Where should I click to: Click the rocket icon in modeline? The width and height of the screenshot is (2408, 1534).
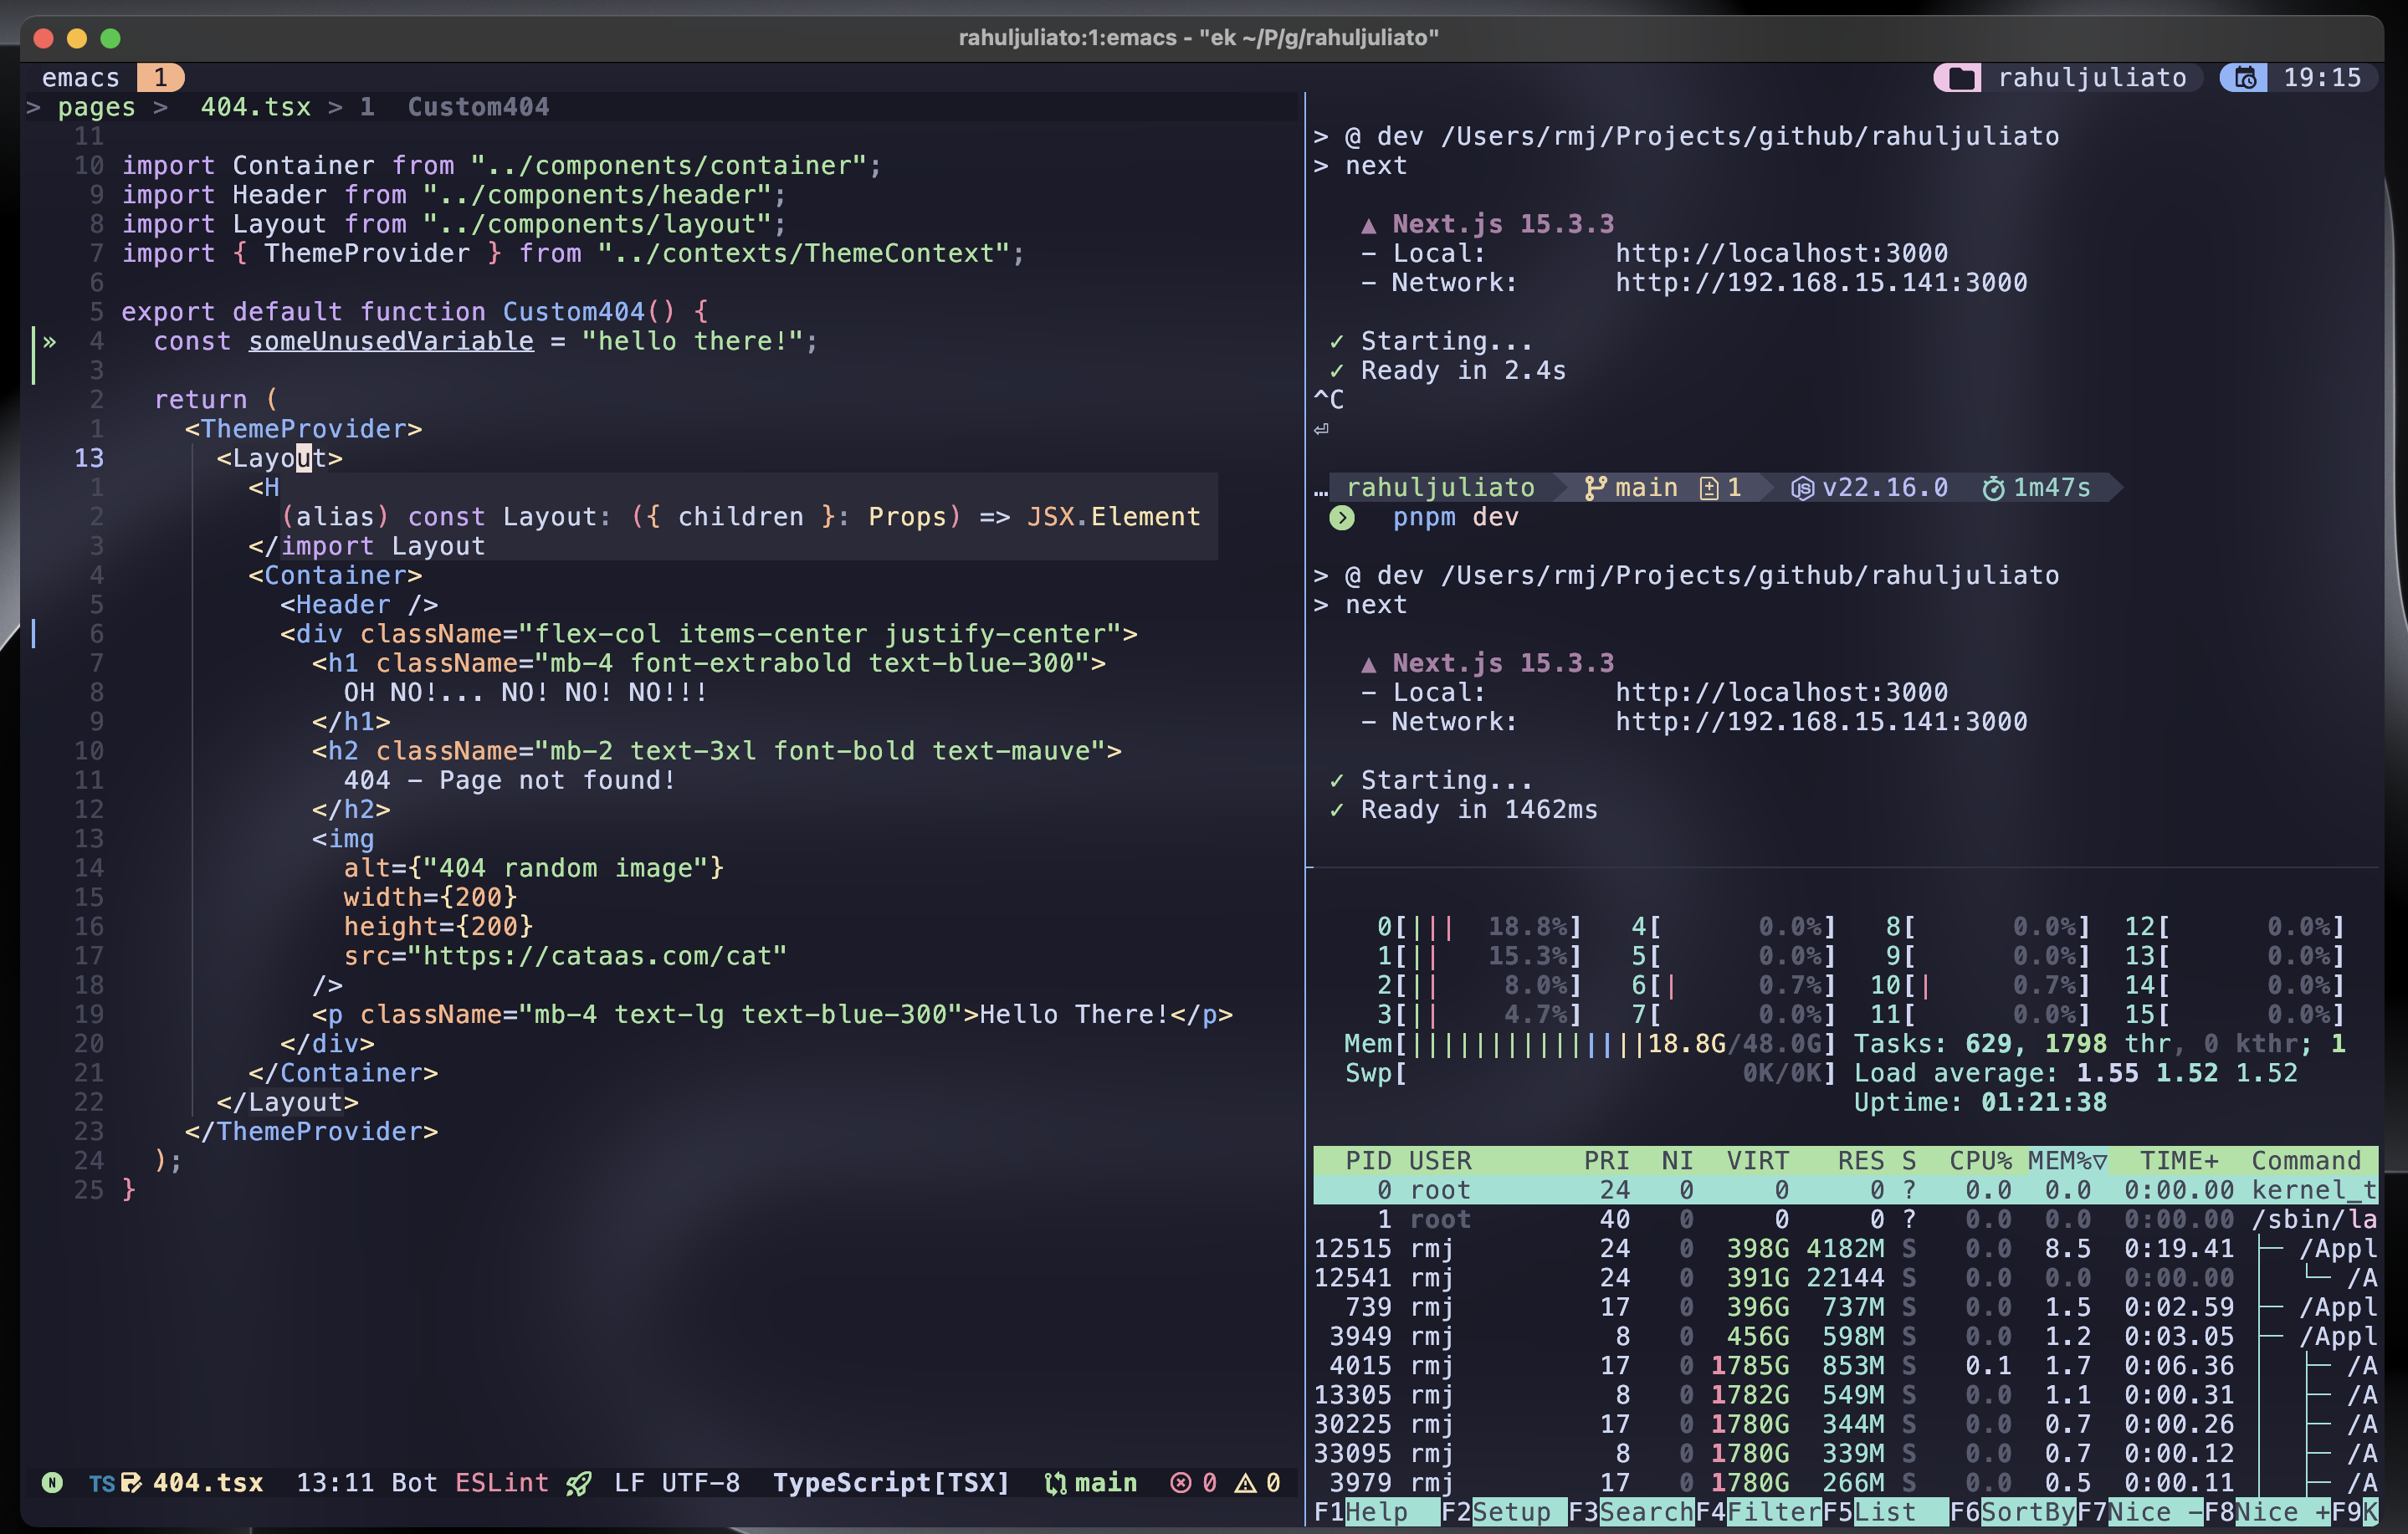point(578,1483)
